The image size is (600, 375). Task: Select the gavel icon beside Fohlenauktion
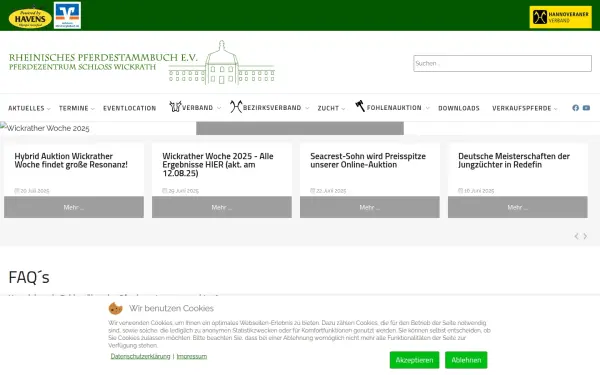360,106
